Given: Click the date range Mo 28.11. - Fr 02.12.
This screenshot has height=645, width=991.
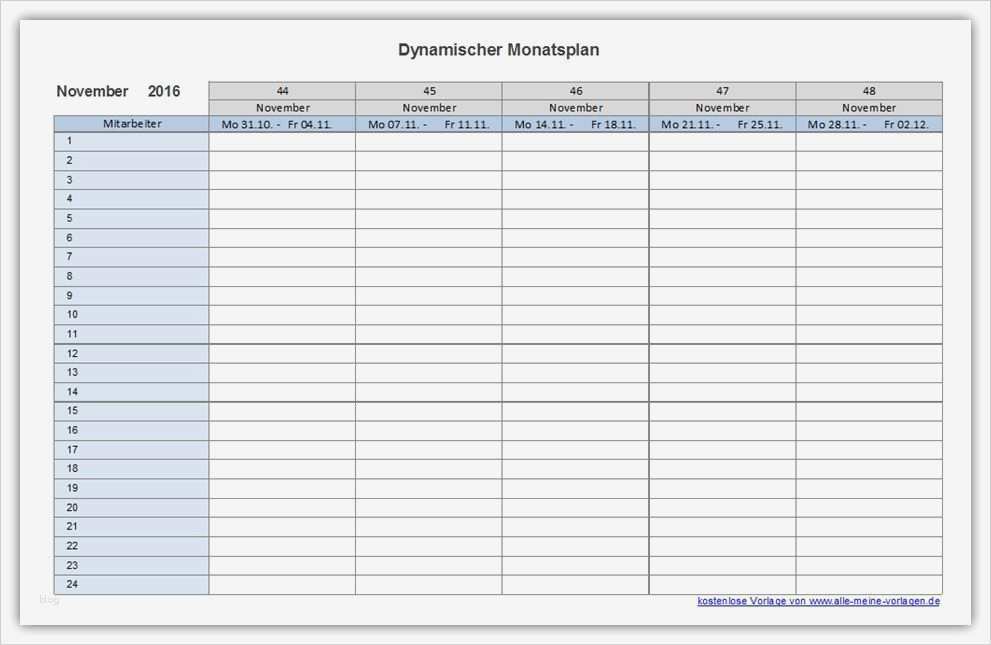Looking at the screenshot, I should tap(868, 124).
